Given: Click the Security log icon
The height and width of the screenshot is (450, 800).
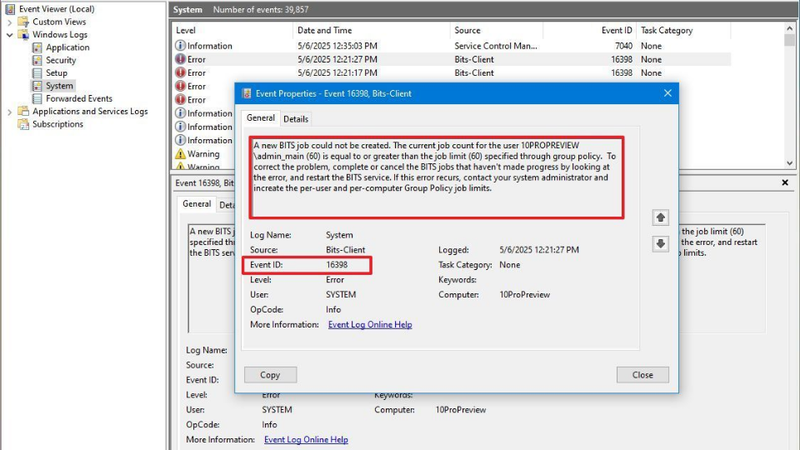Looking at the screenshot, I should 37,60.
